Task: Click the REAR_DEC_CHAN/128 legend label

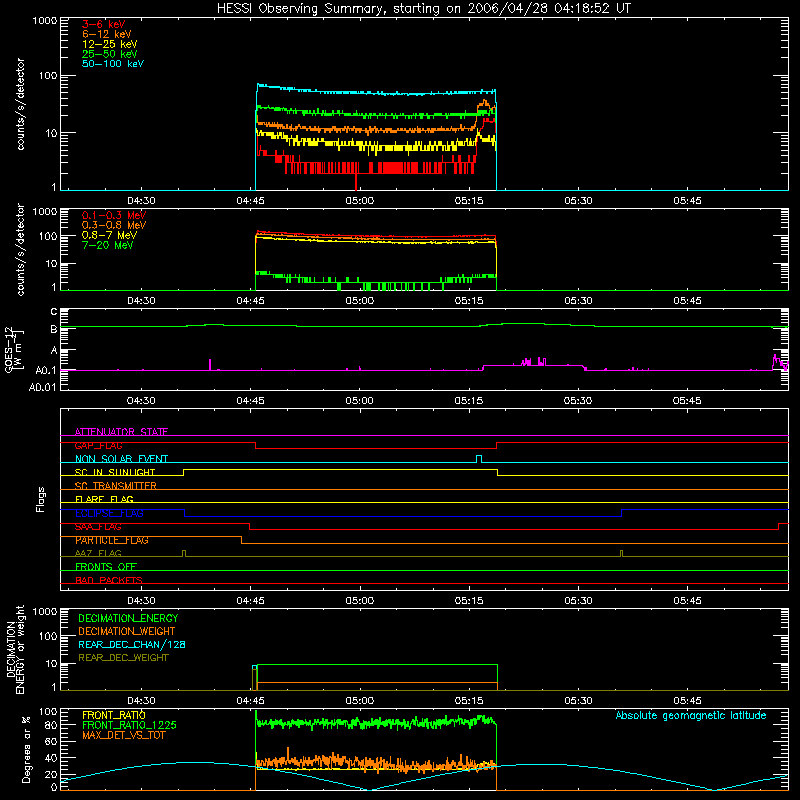Action: click(132, 644)
